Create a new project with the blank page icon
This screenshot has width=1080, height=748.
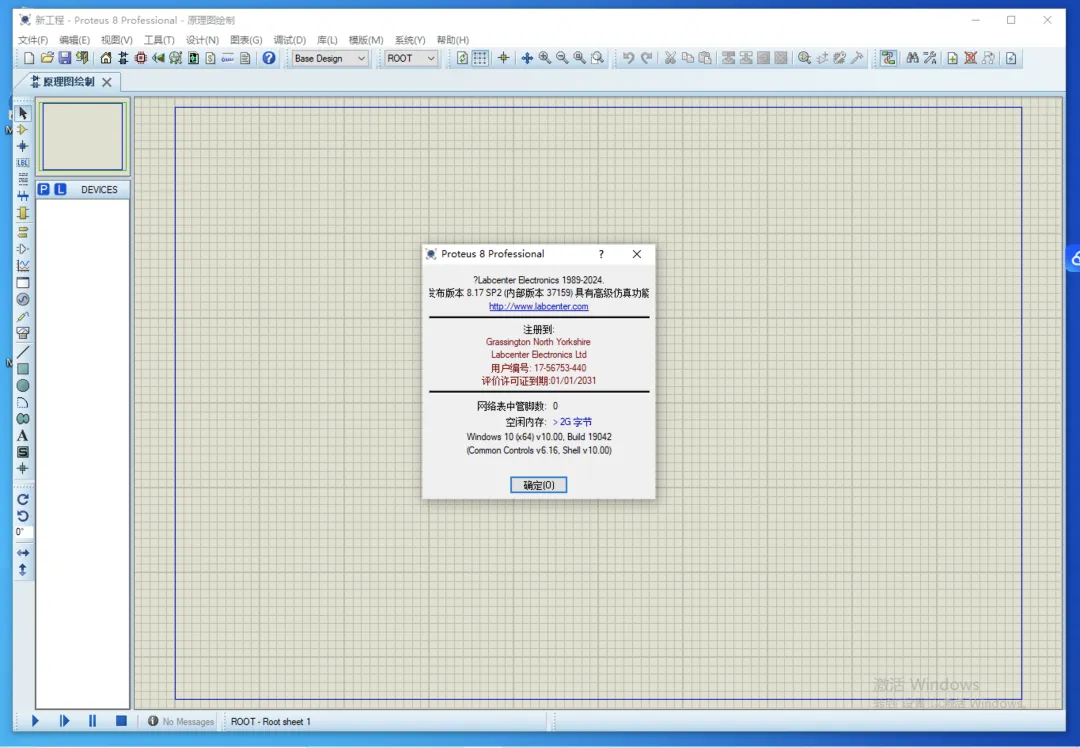tap(29, 59)
